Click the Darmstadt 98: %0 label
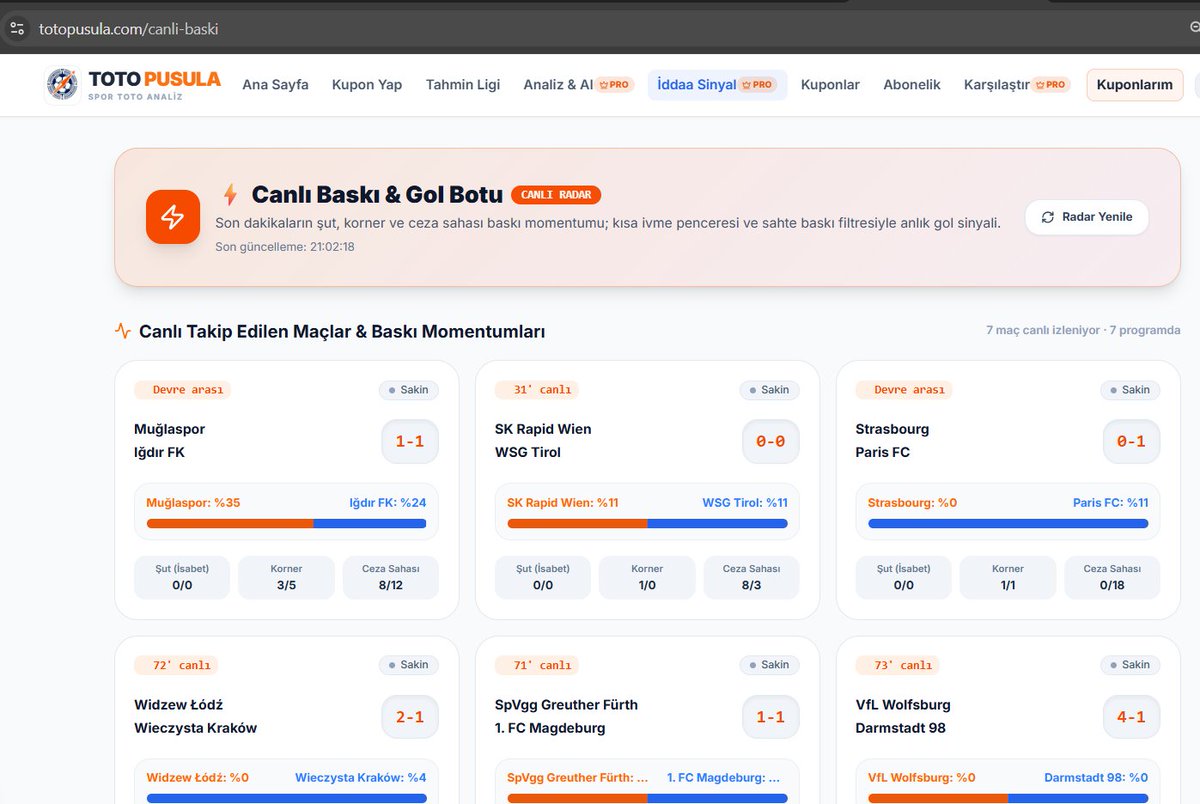 [x=1096, y=778]
